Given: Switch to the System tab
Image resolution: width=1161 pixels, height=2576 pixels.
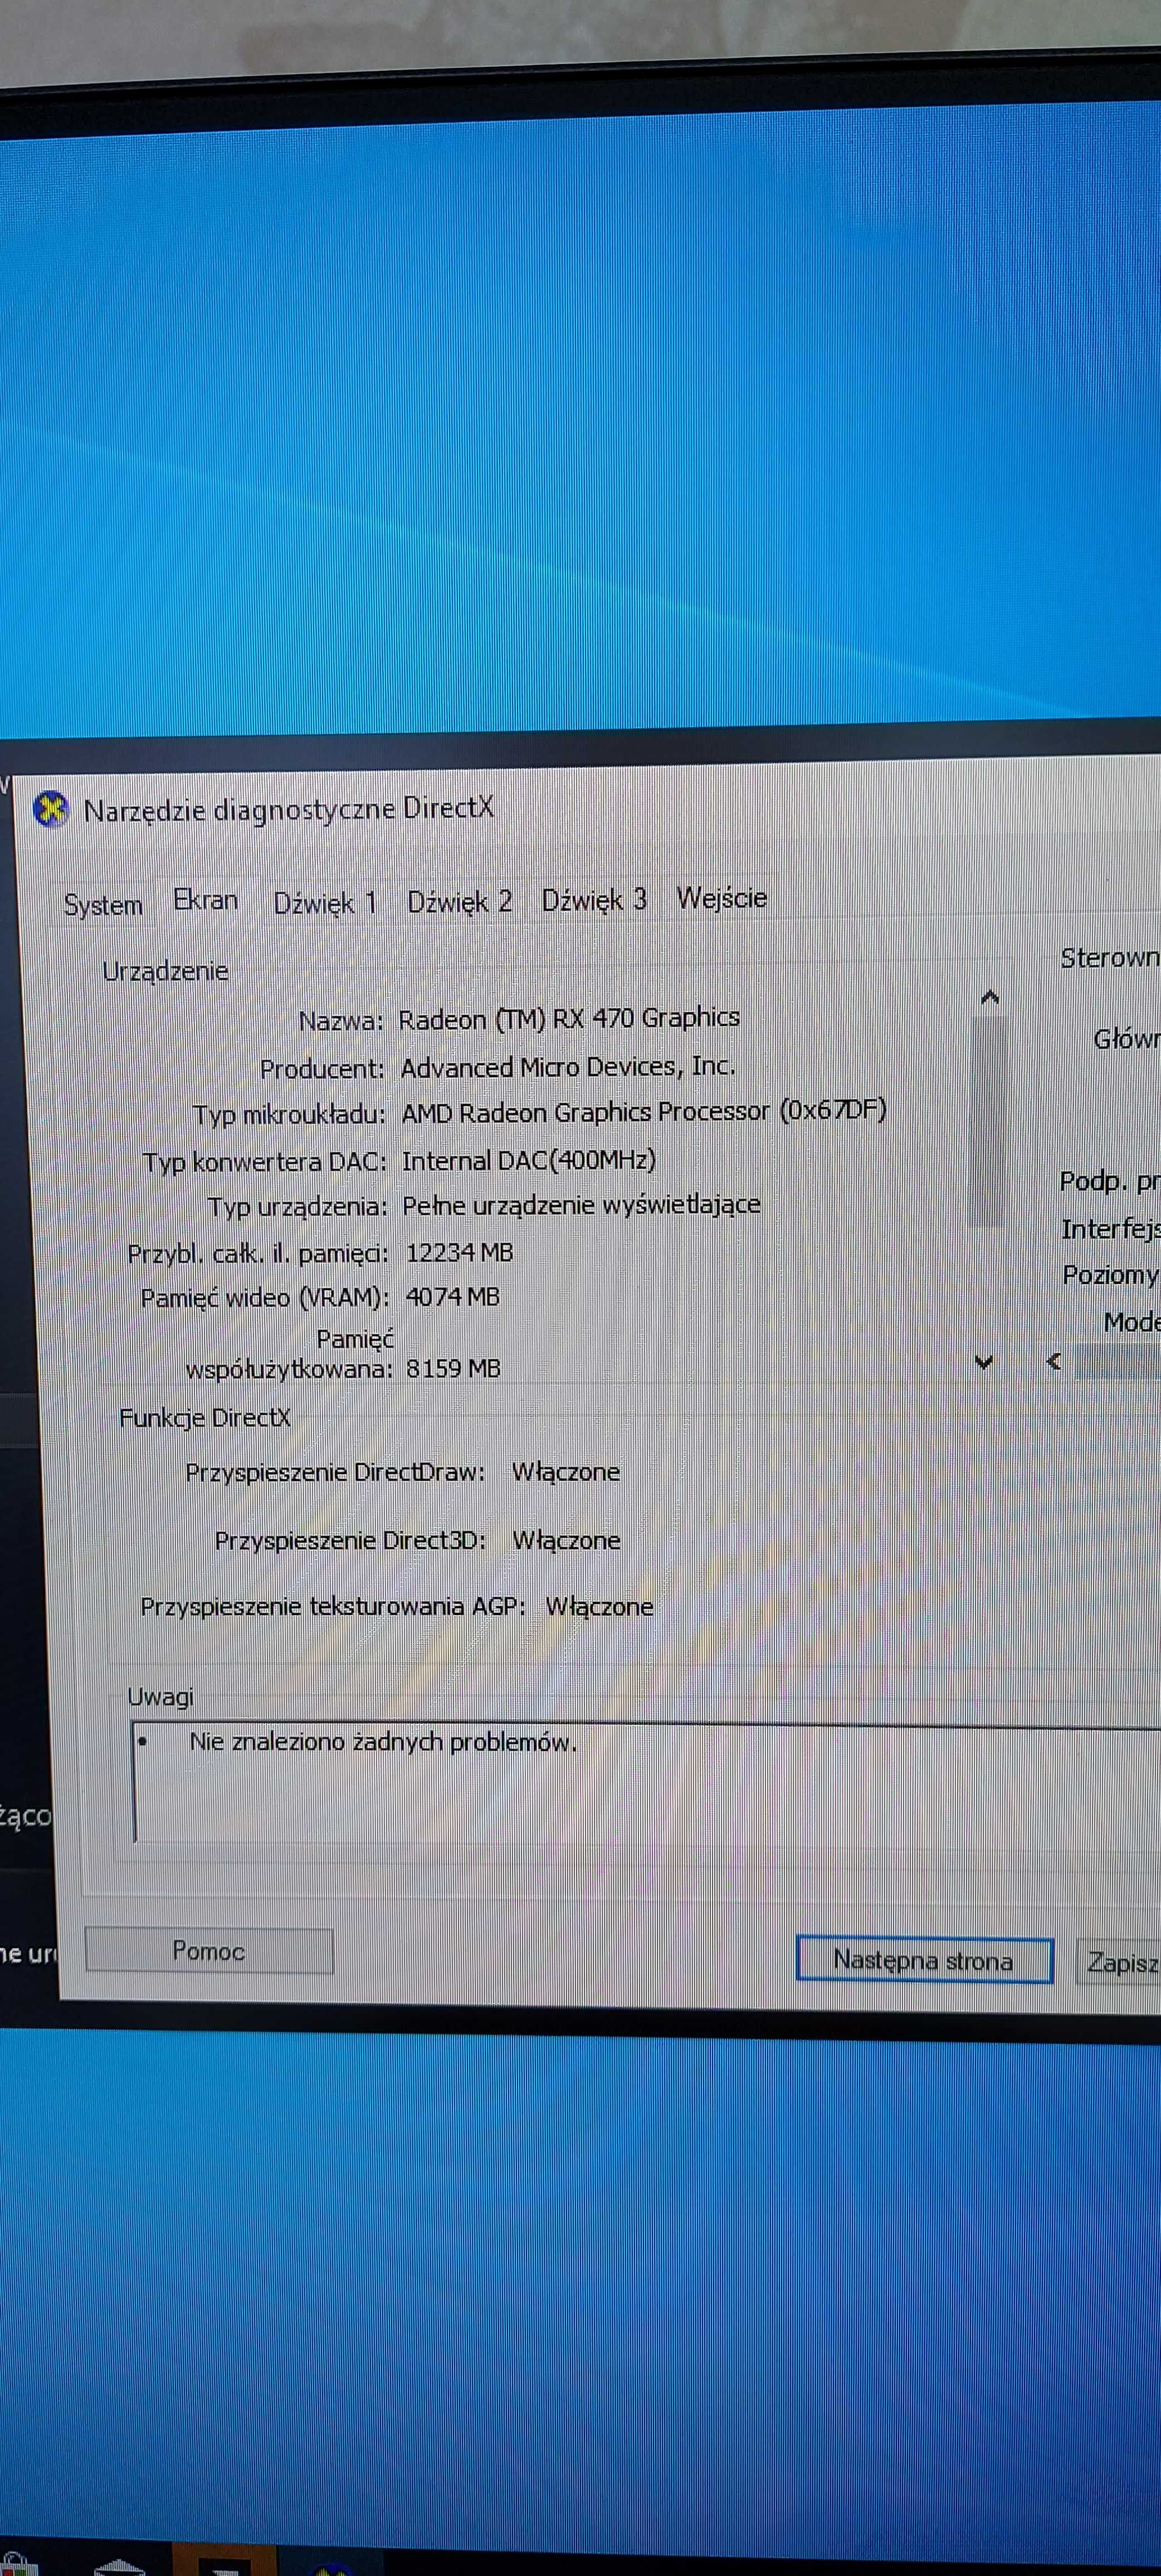Looking at the screenshot, I should click(103, 905).
